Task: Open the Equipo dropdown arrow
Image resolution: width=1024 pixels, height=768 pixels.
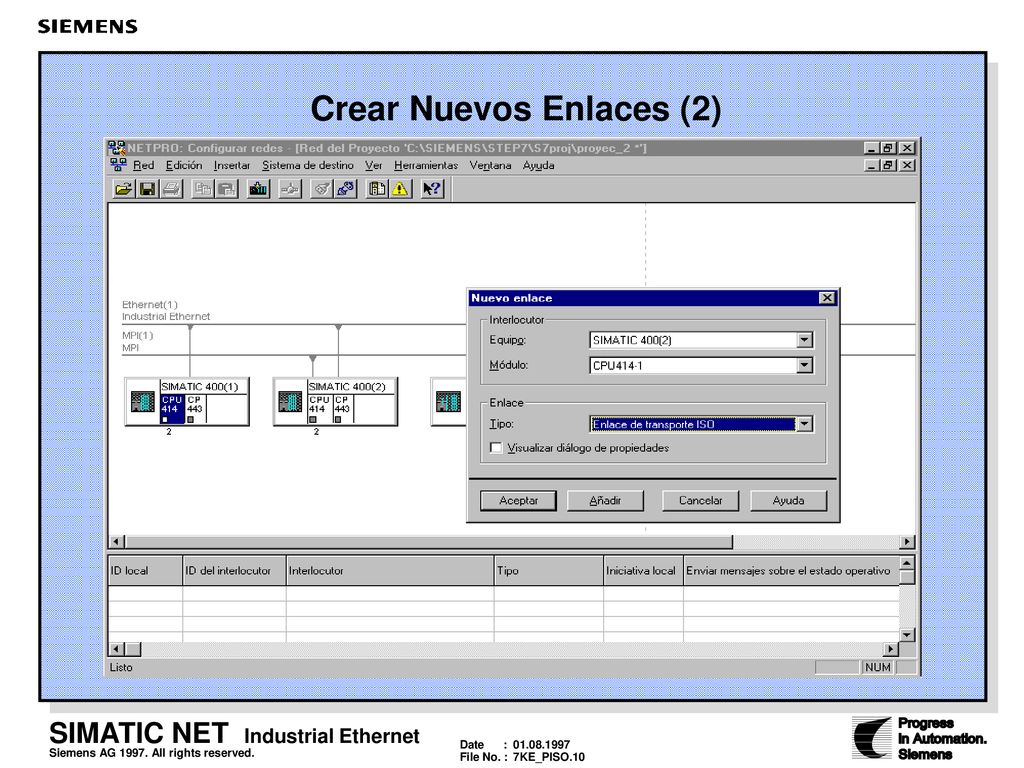Action: [805, 340]
